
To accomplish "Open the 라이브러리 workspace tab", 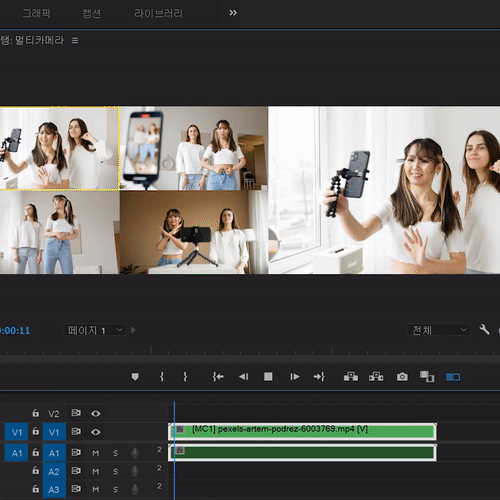I will 158,13.
